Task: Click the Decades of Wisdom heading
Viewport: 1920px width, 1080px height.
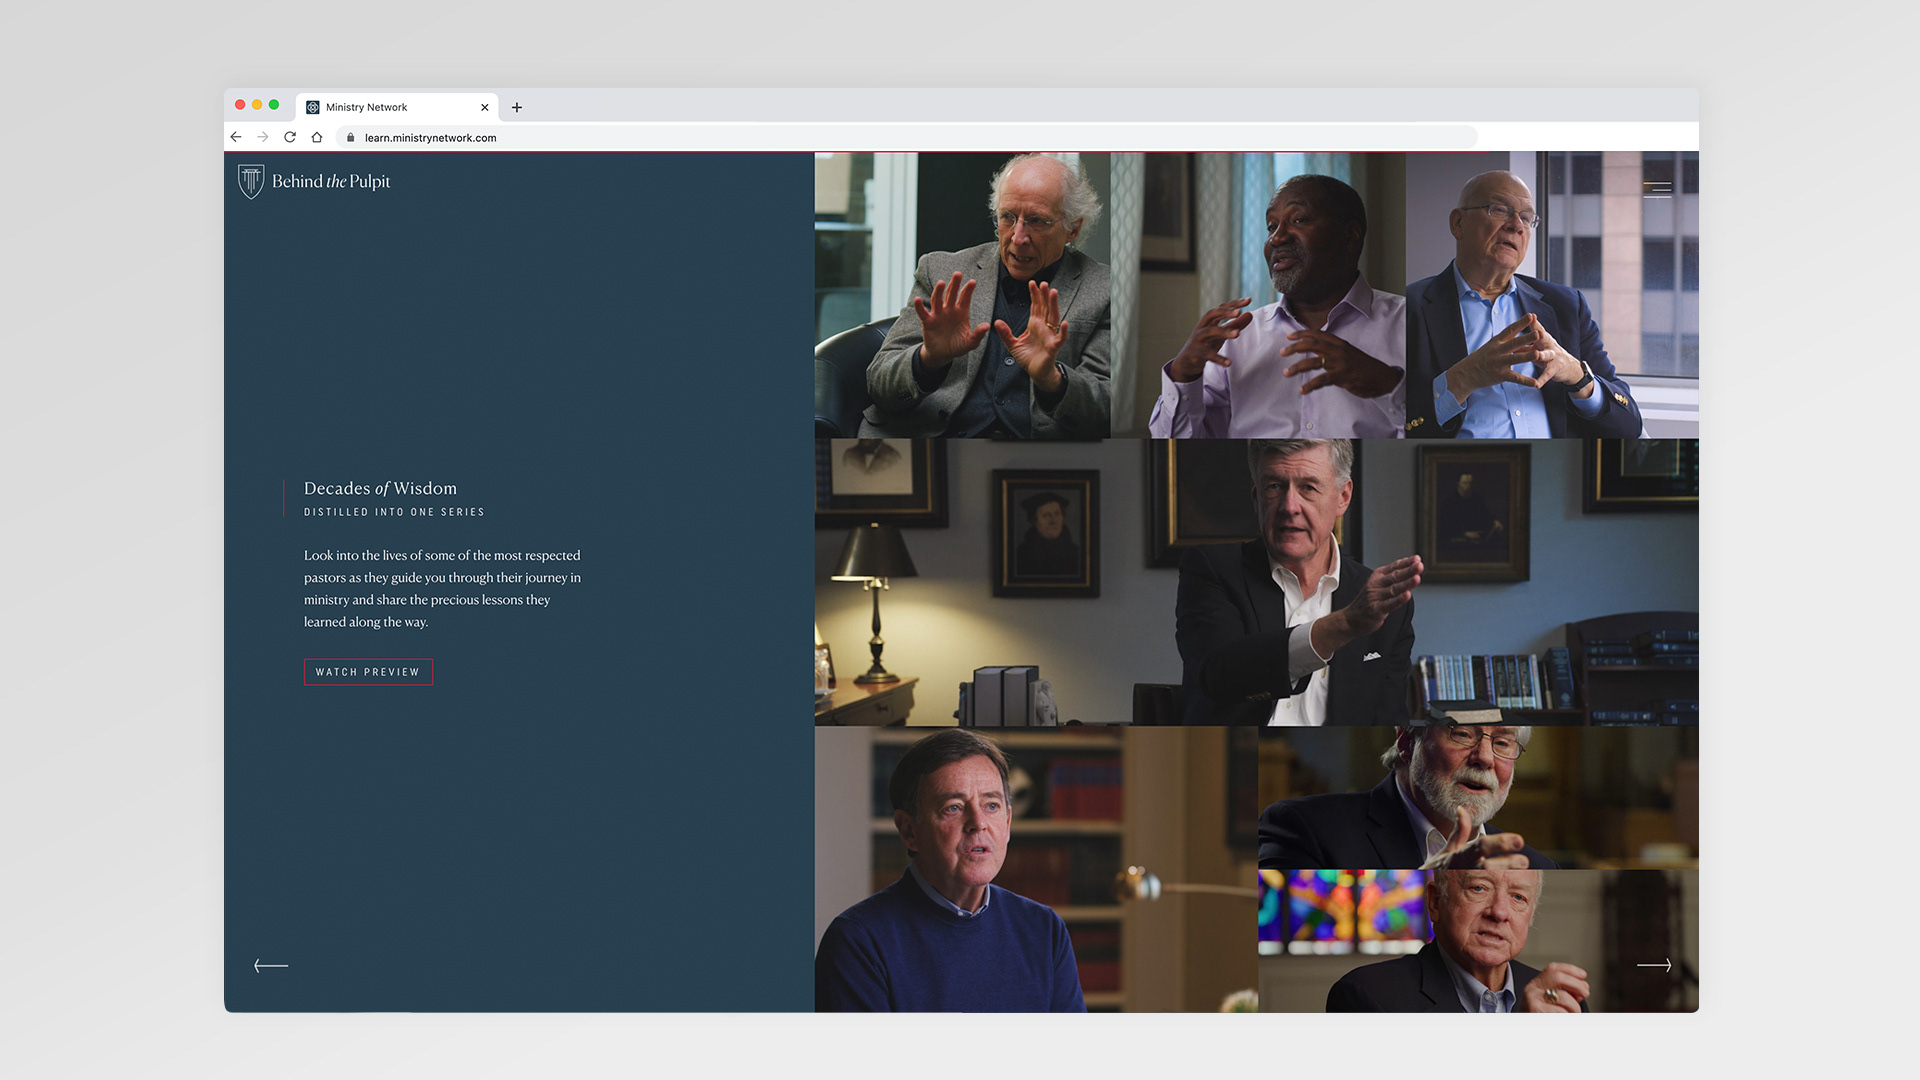Action: pos(380,488)
